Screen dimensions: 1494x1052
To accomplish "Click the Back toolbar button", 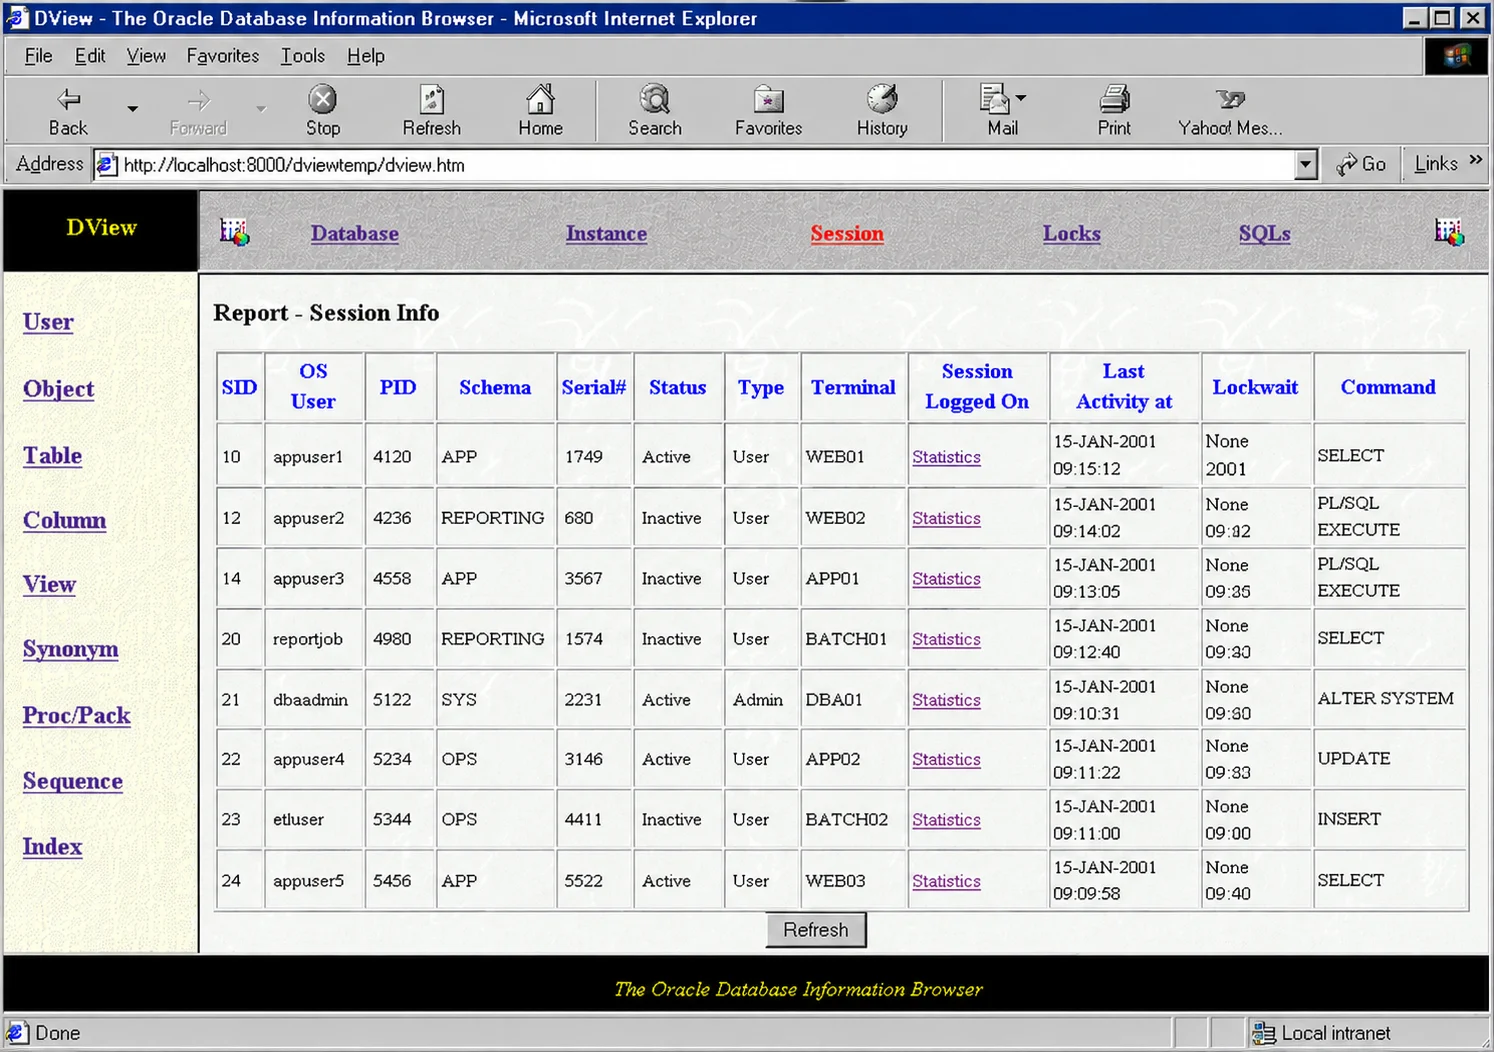I will (x=68, y=111).
